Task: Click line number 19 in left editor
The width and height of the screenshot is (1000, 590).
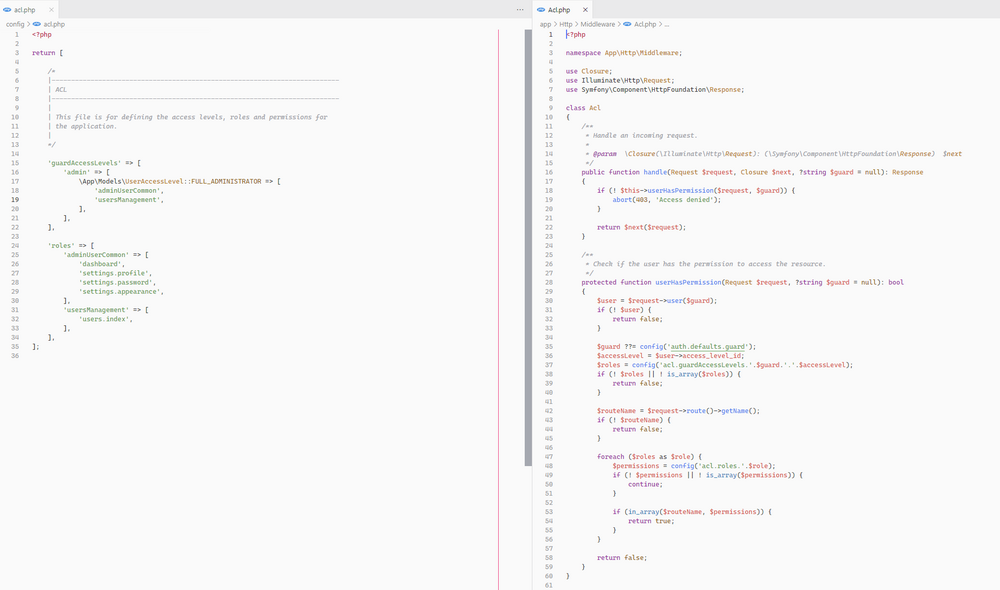Action: [x=15, y=200]
